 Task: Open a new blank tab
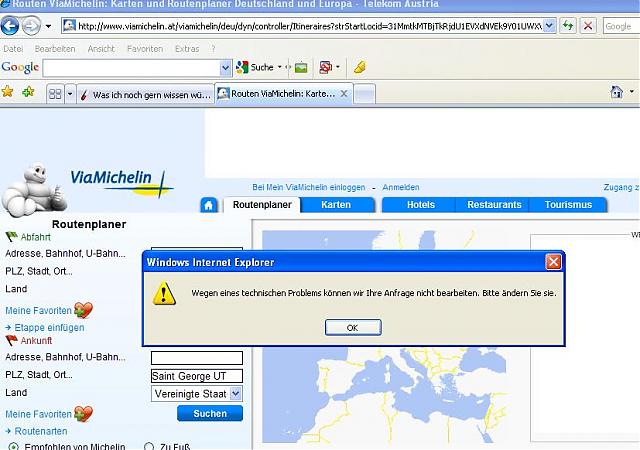coord(364,94)
